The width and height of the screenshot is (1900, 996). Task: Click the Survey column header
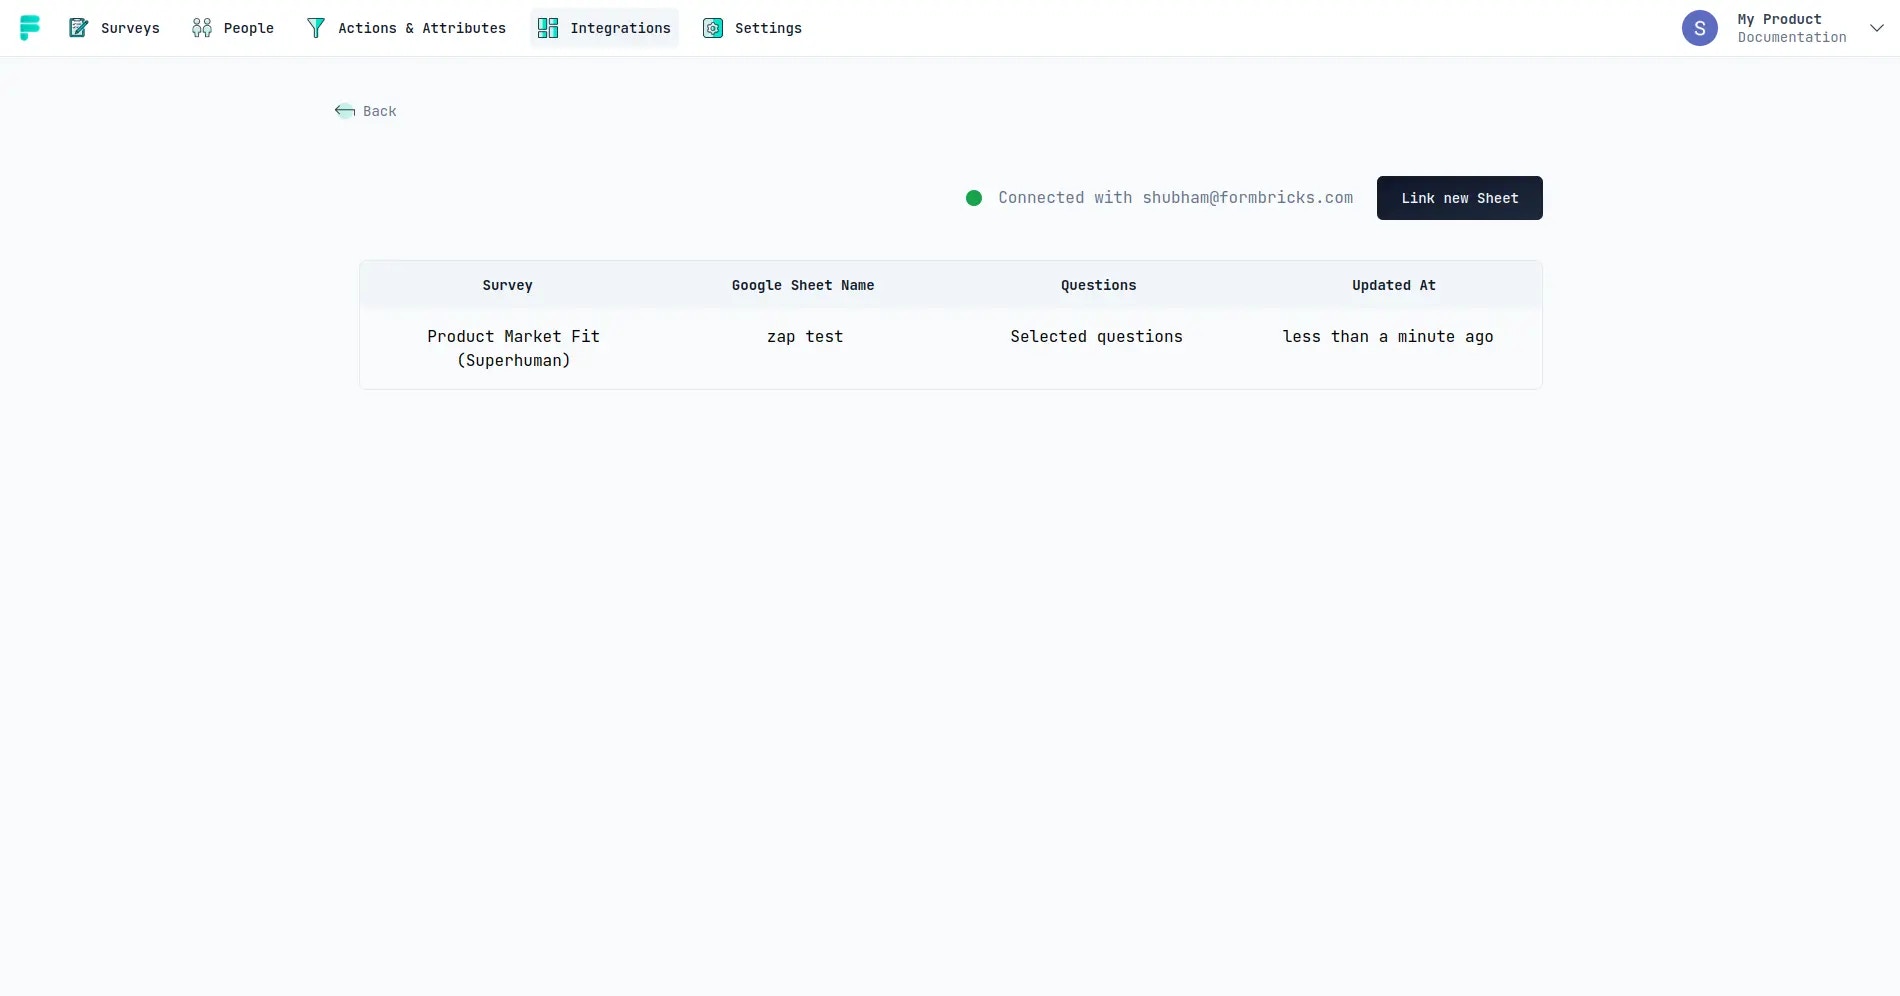point(508,285)
